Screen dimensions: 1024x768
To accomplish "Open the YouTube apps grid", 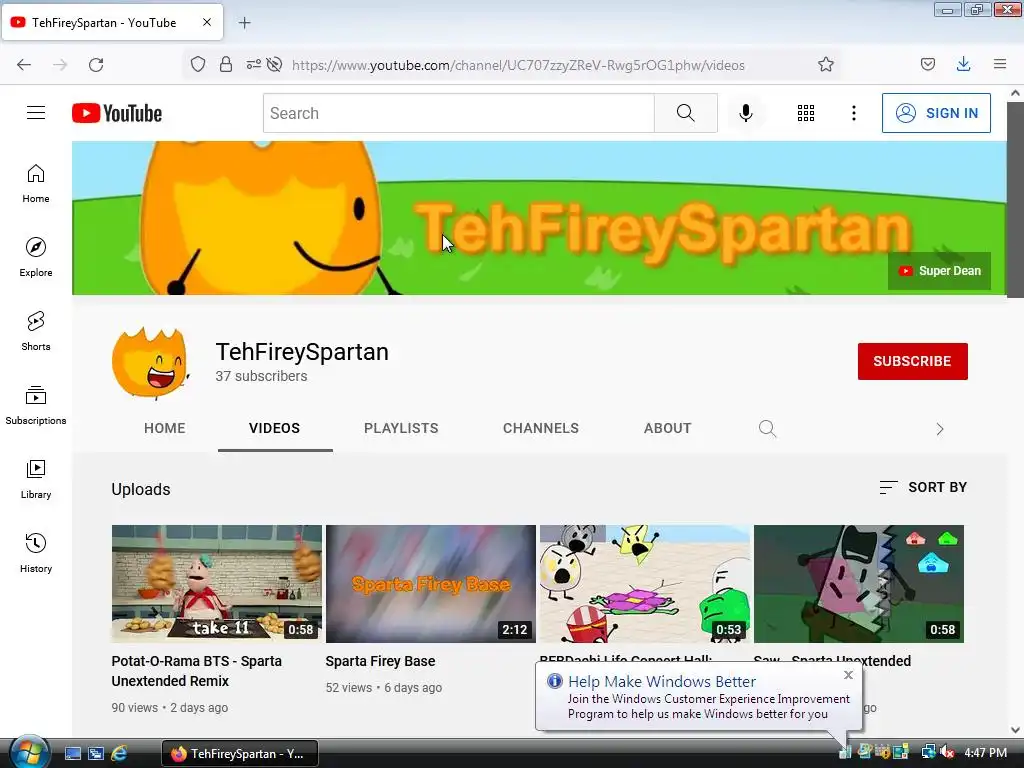I will (806, 113).
